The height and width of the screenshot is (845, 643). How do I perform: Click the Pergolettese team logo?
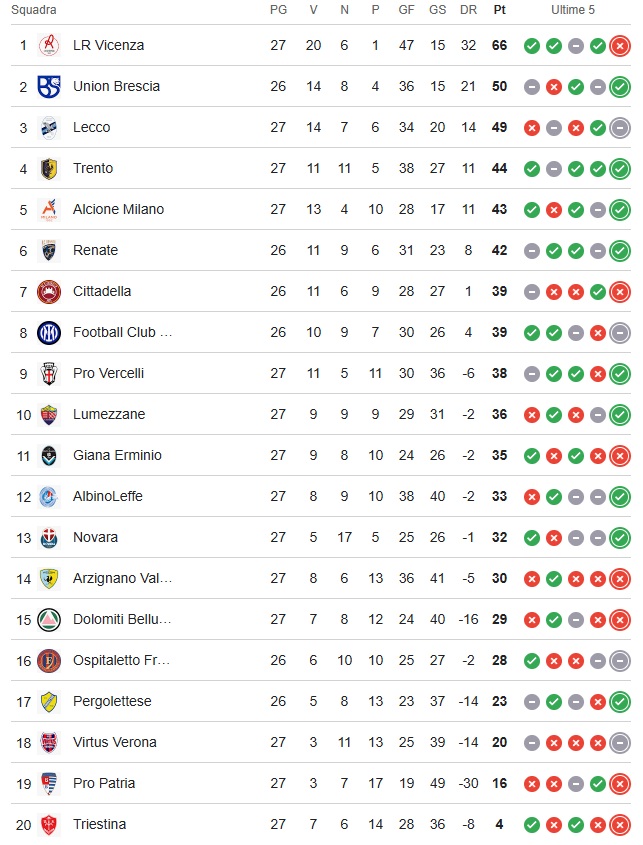pos(49,701)
